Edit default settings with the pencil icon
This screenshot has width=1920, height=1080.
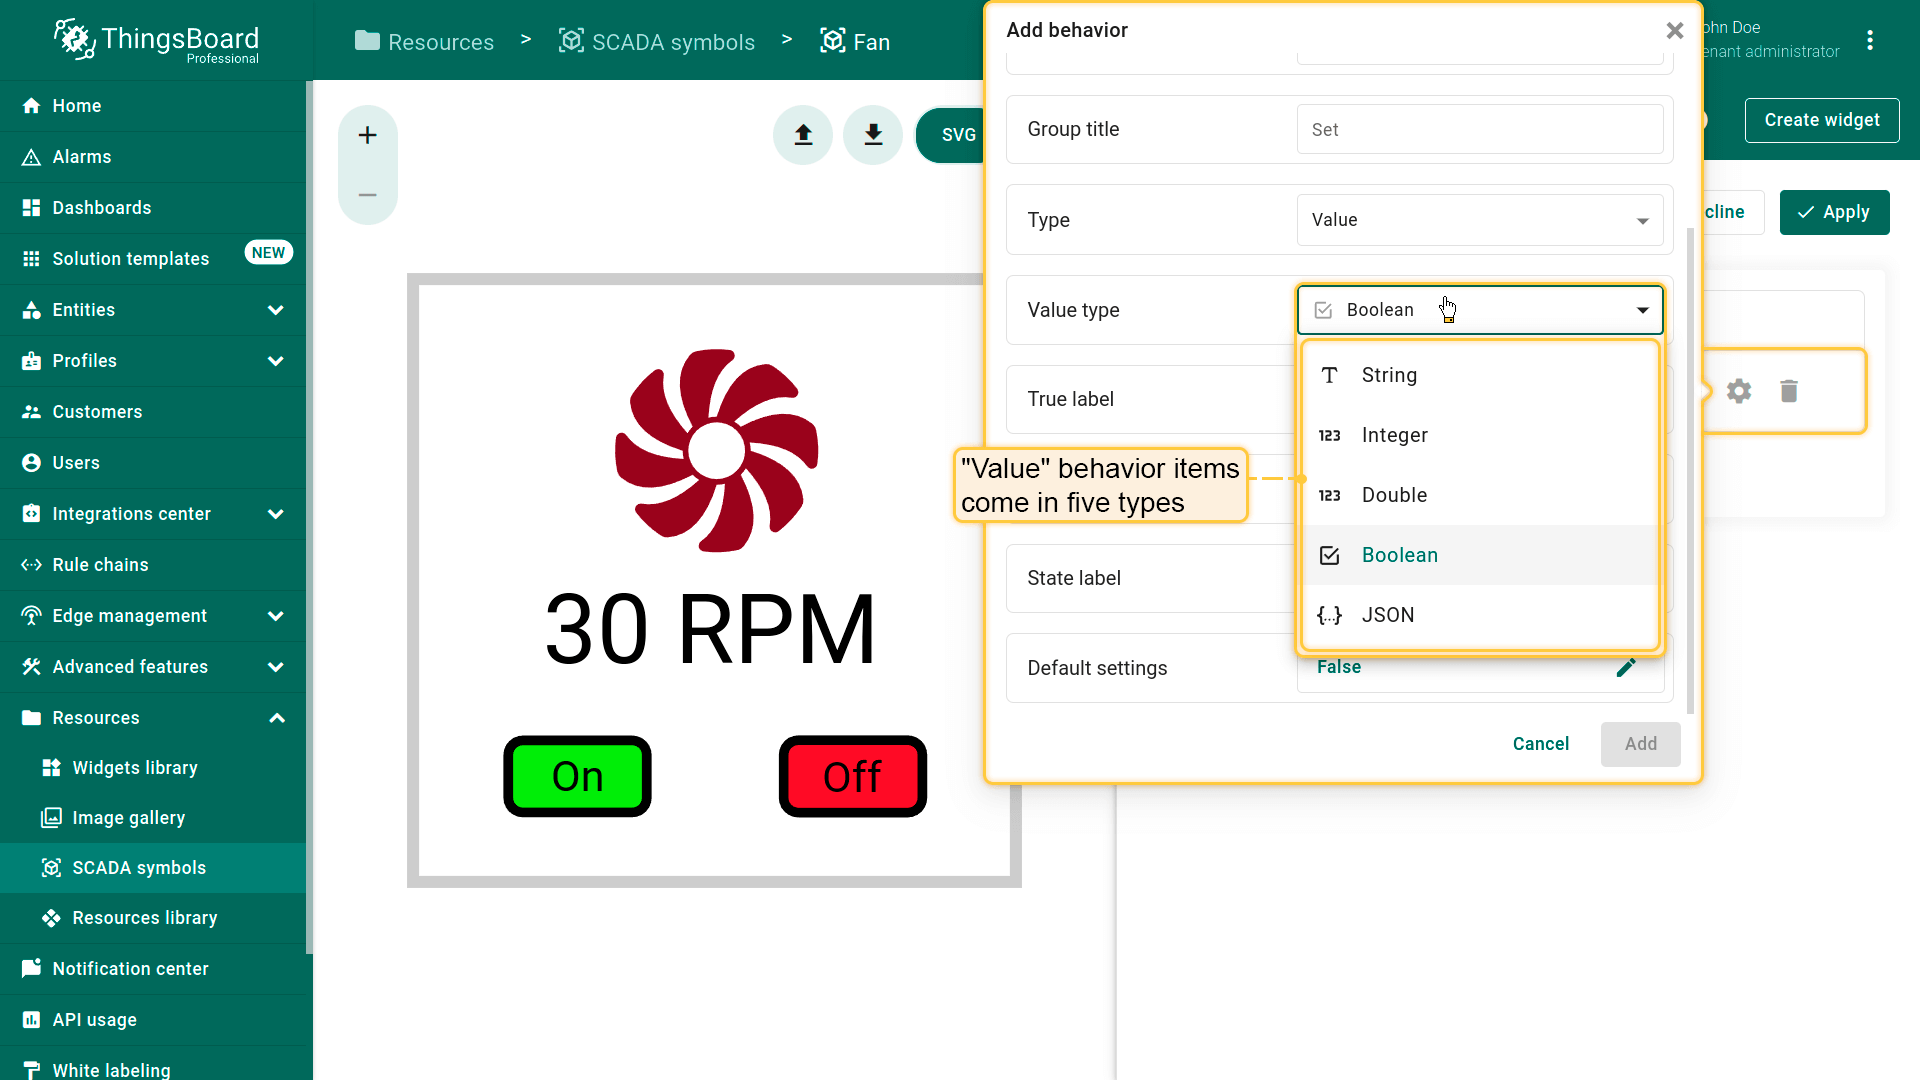point(1626,668)
